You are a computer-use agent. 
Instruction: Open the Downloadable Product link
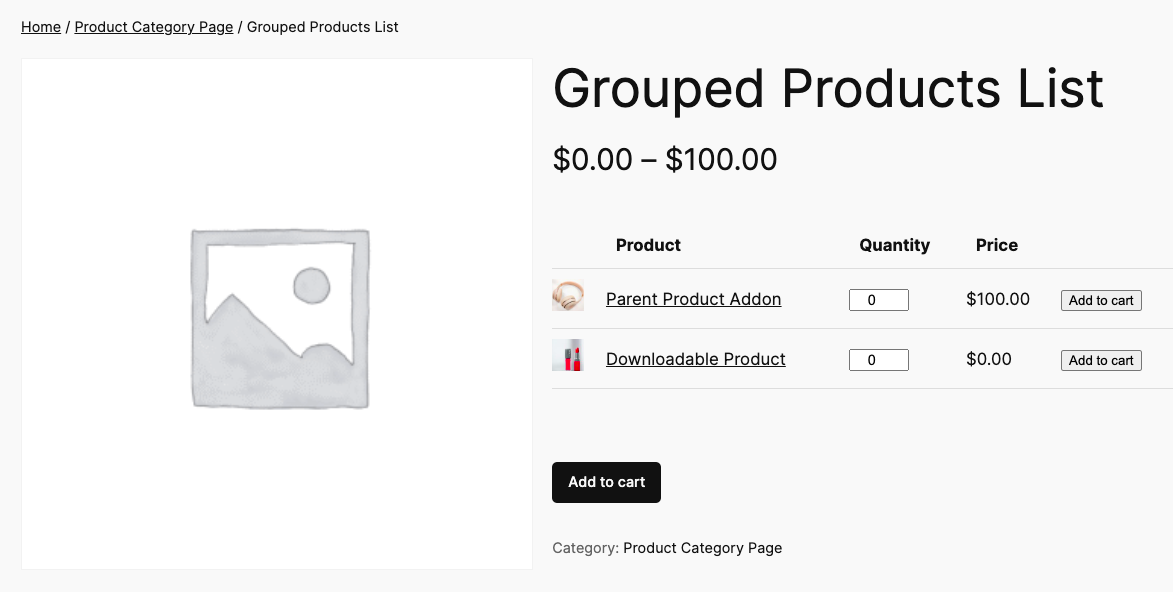click(x=695, y=359)
